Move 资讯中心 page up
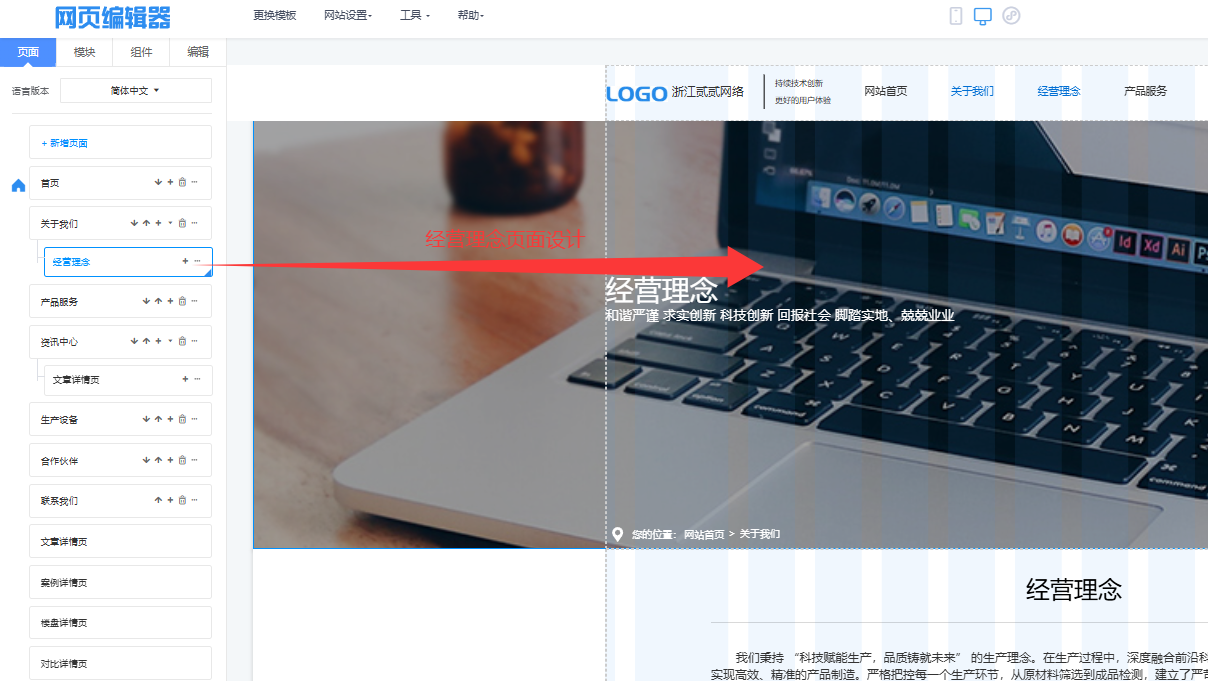Image resolution: width=1208 pixels, height=681 pixels. [146, 342]
